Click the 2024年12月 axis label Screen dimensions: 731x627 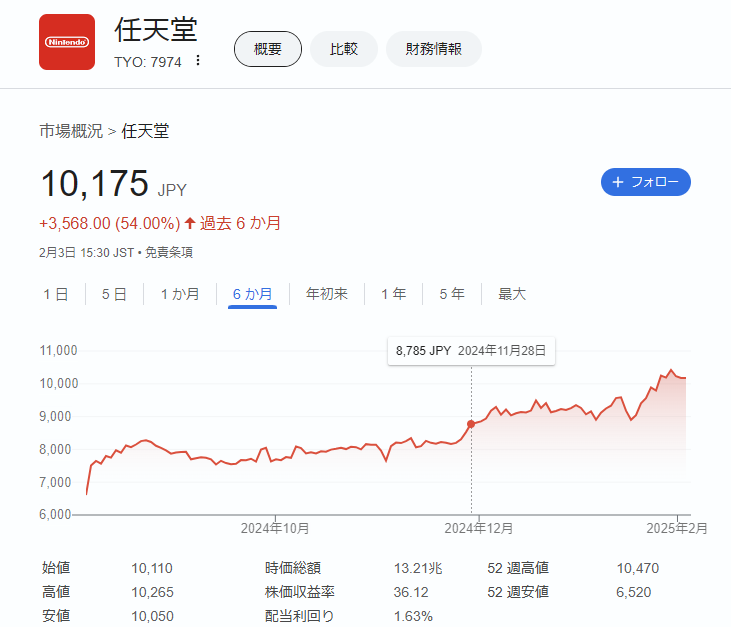click(479, 528)
